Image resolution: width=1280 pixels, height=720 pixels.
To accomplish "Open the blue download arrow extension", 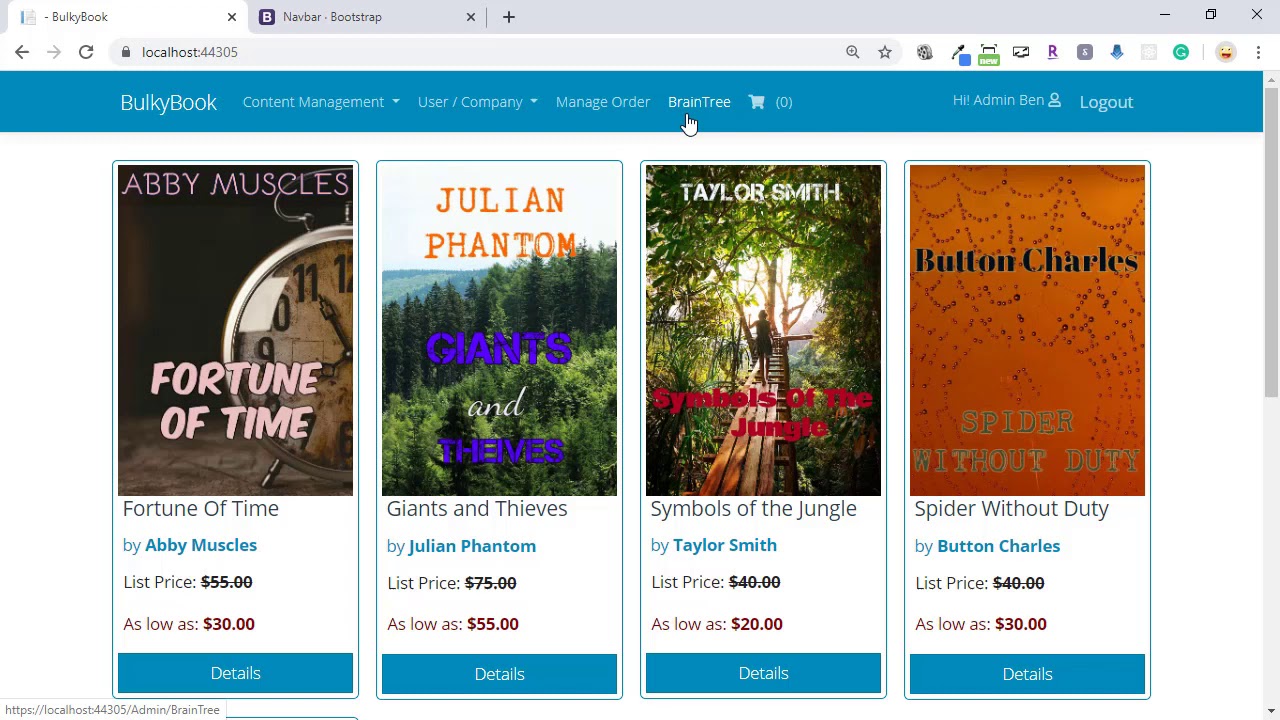I will (1117, 52).
